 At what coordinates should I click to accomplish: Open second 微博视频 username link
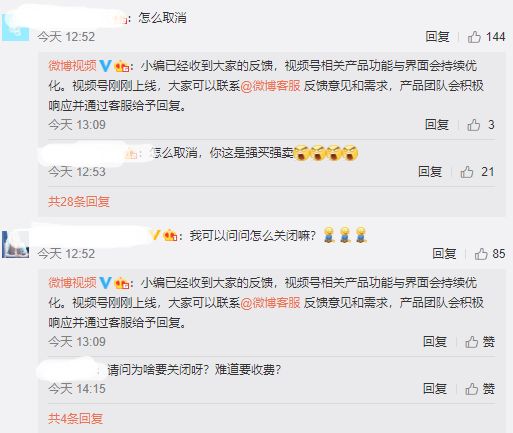72,283
